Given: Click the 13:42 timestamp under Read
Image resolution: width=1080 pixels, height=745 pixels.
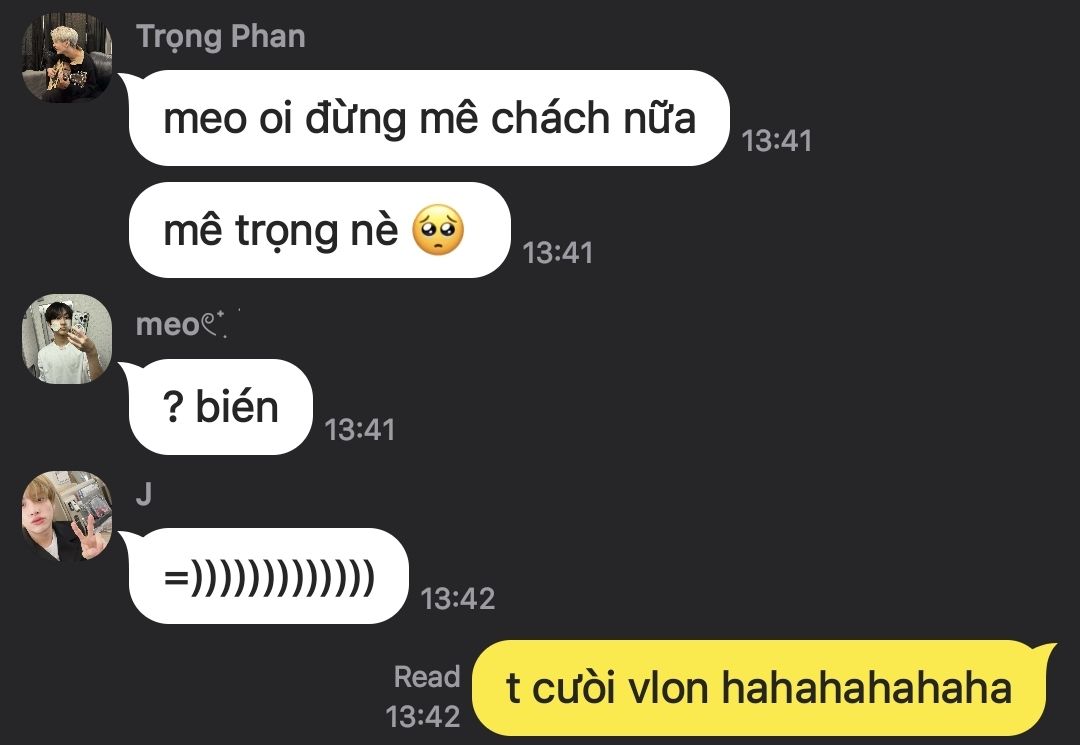Looking at the screenshot, I should 422,717.
